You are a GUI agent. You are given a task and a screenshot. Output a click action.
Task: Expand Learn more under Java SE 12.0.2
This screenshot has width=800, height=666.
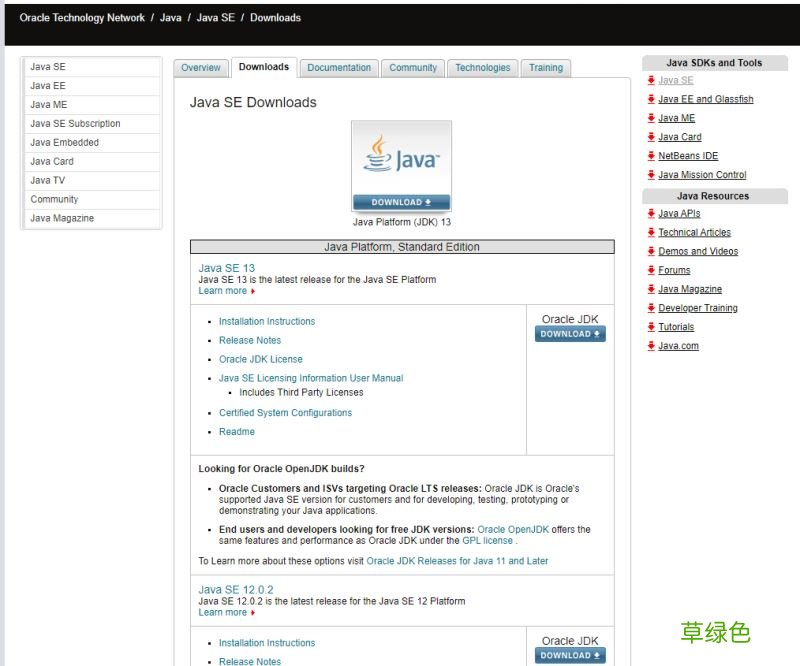pyautogui.click(x=223, y=613)
